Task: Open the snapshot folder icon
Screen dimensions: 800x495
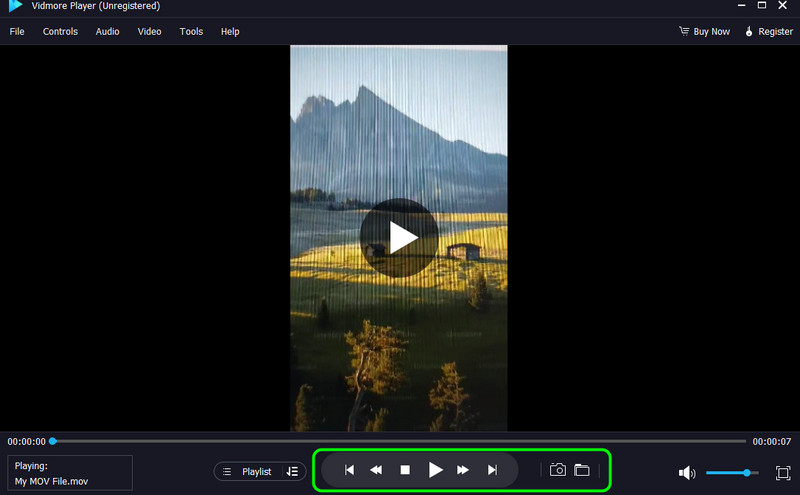Action: [x=581, y=470]
